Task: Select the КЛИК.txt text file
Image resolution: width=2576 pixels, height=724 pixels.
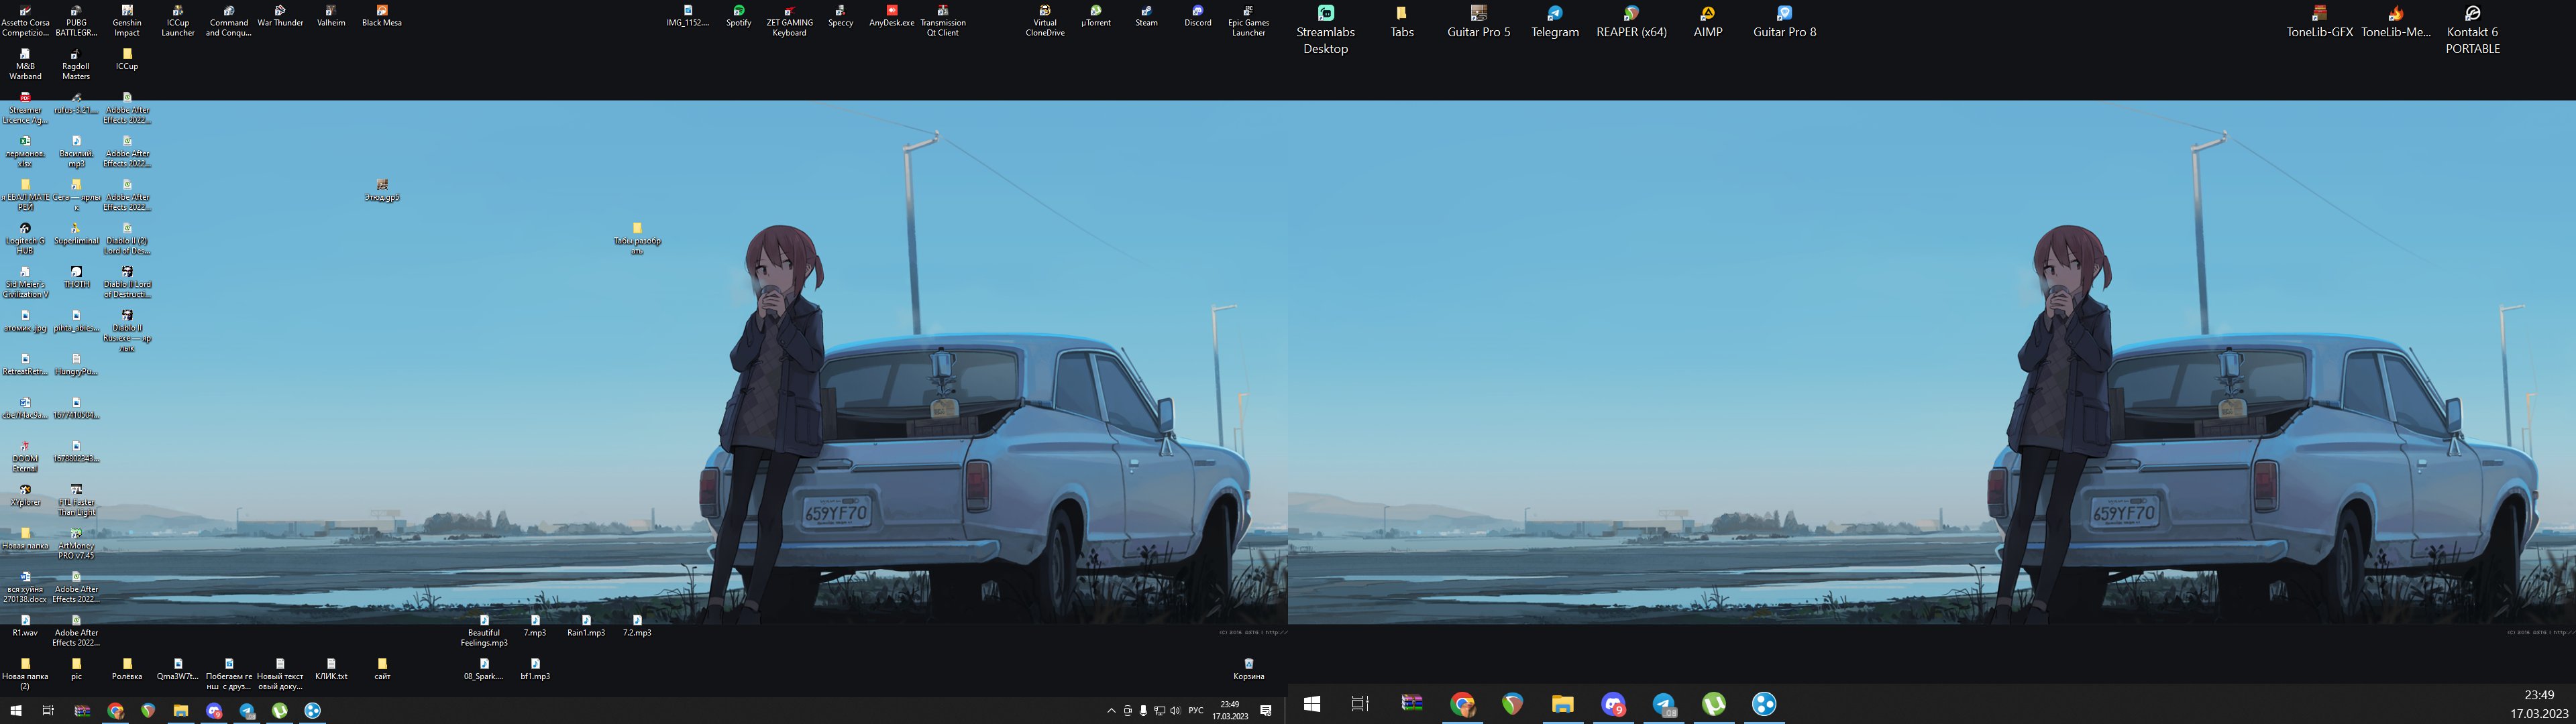Action: pyautogui.click(x=331, y=670)
